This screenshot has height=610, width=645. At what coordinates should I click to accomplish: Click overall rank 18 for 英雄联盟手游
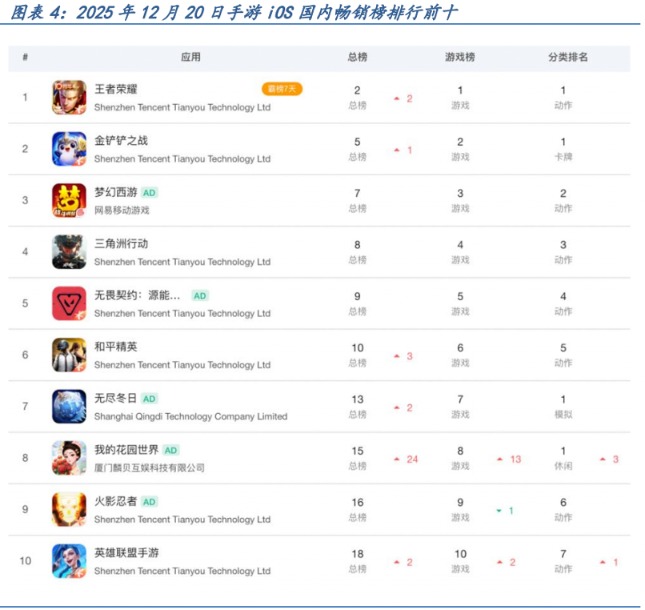click(357, 554)
